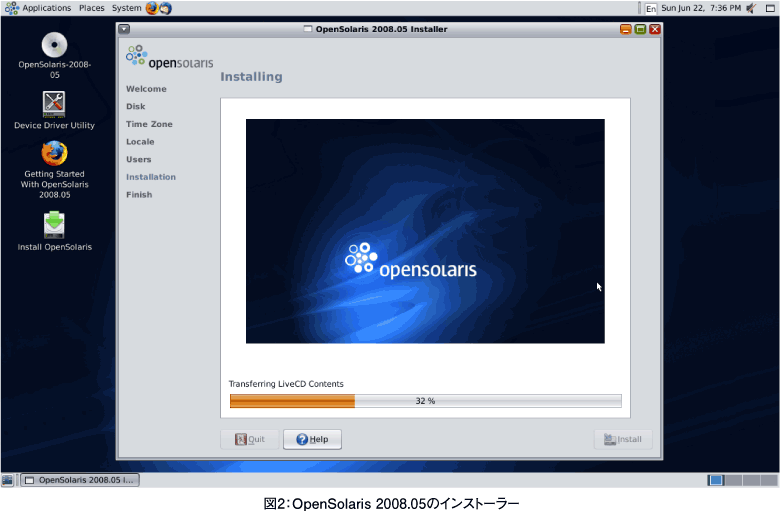Image resolution: width=781 pixels, height=514 pixels.
Task: Select the OpenSolaris 2008.05 taskbar window button
Action: [x=80, y=480]
